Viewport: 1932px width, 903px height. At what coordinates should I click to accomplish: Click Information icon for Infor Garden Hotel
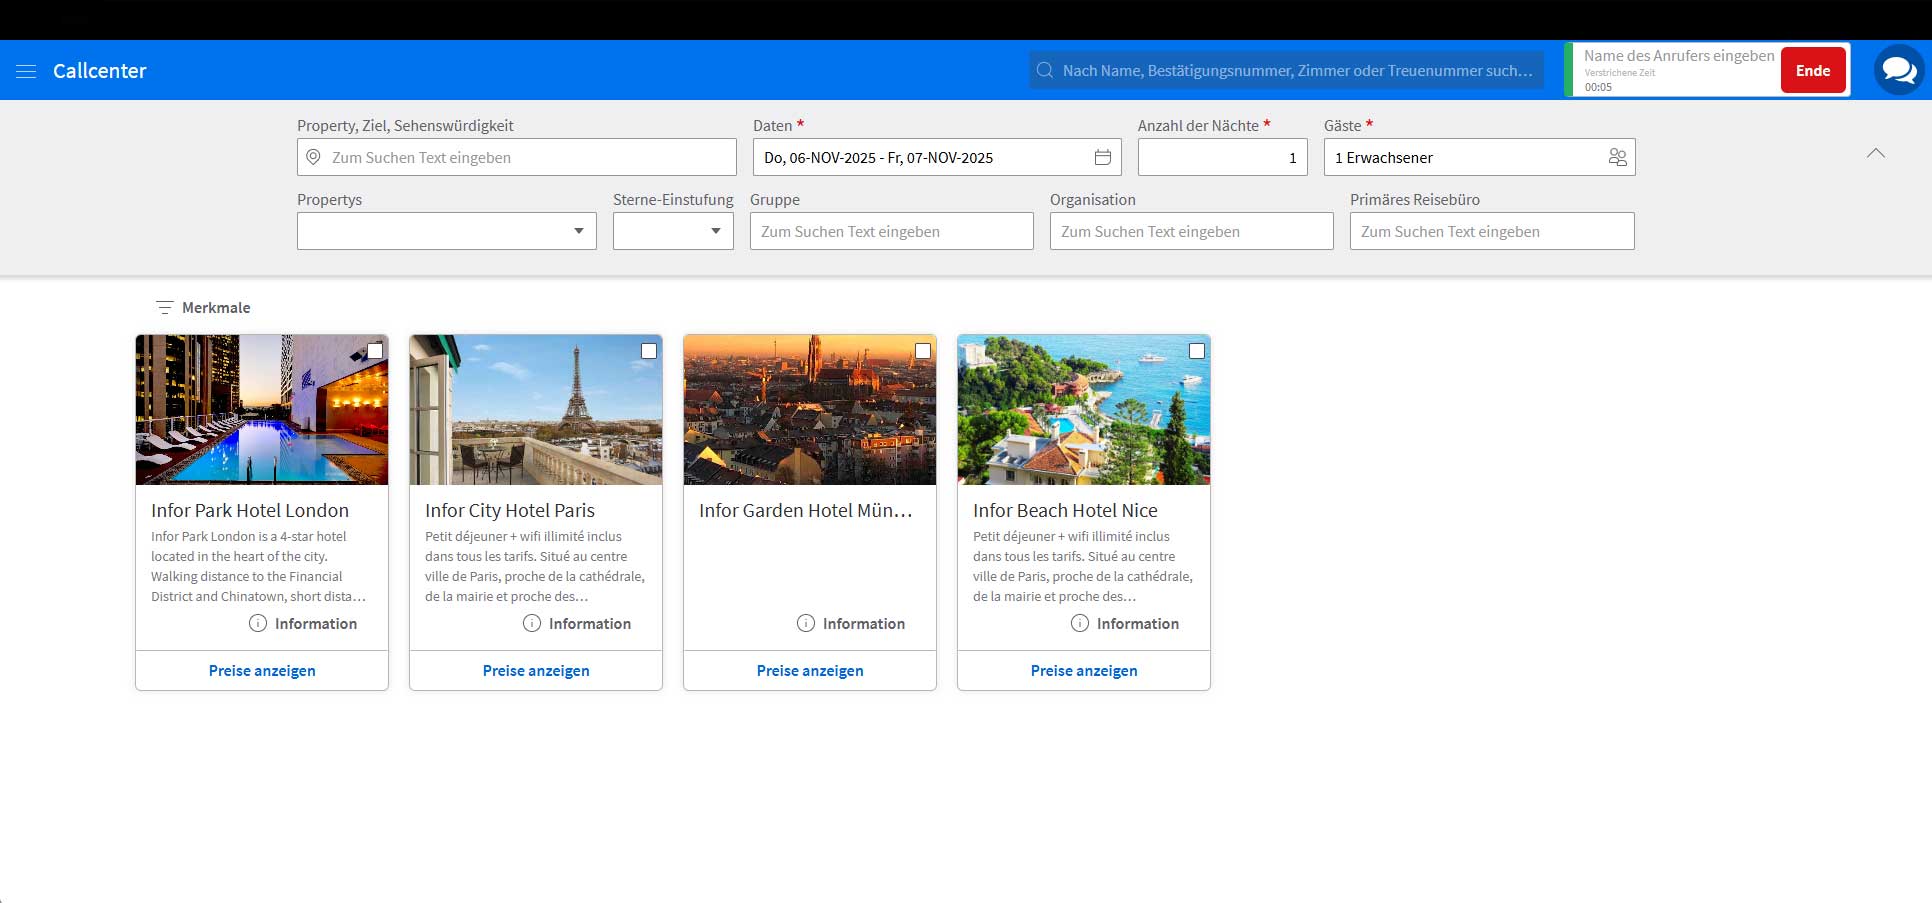click(806, 623)
